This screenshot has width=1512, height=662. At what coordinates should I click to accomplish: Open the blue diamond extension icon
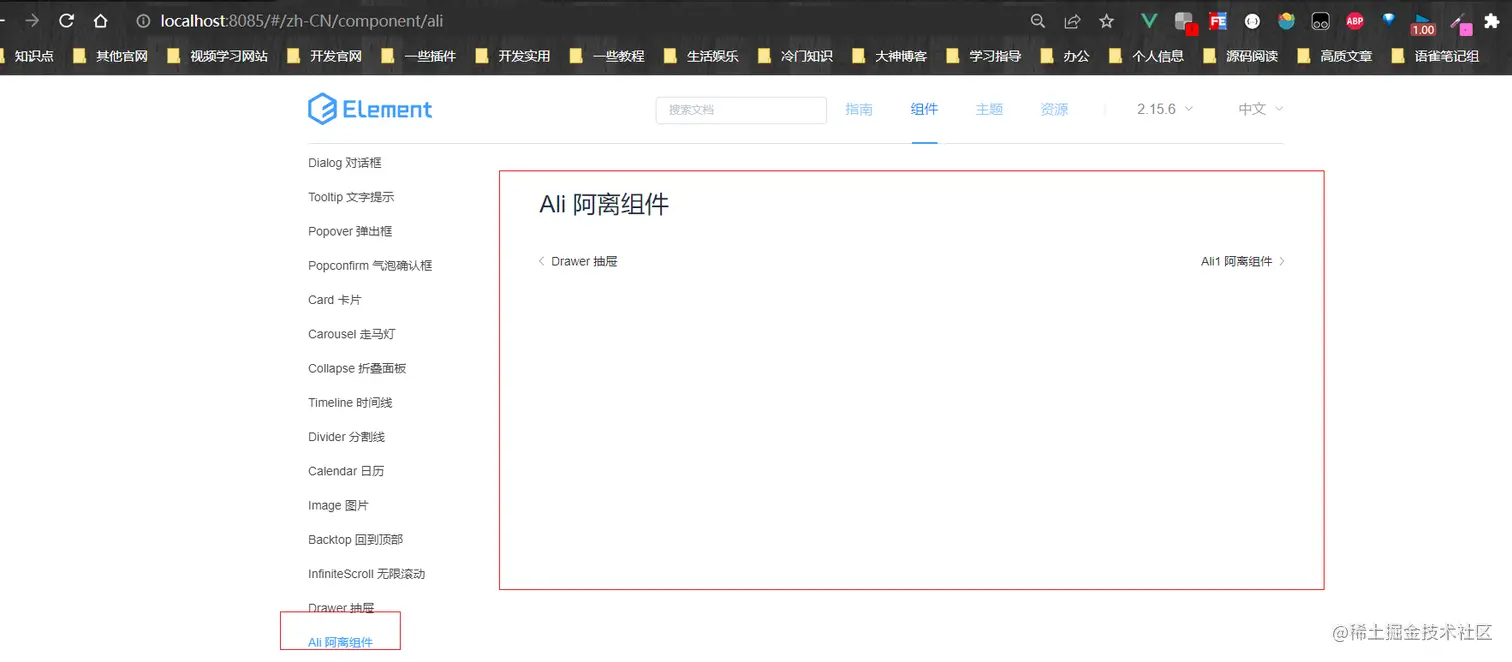click(x=1389, y=19)
